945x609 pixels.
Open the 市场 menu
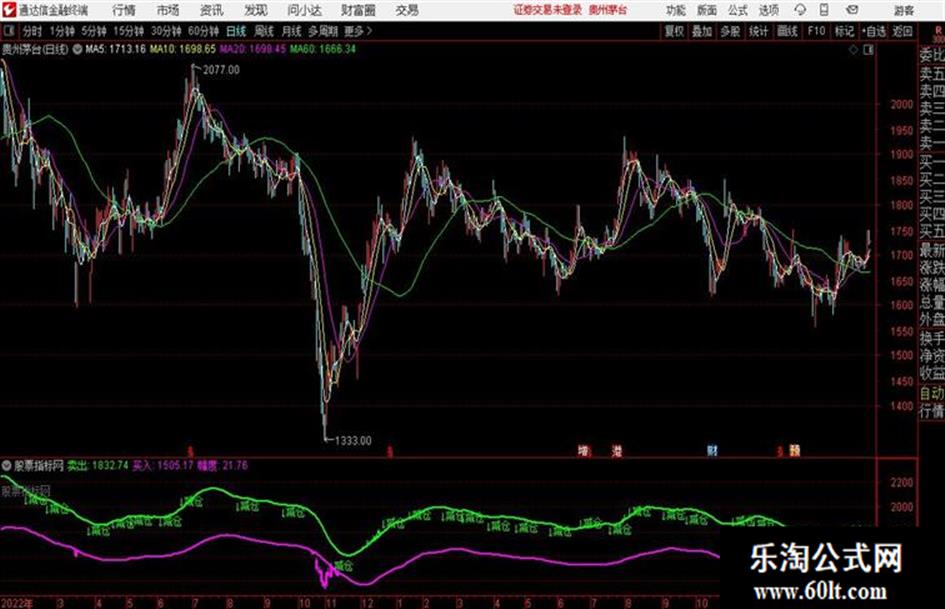(x=168, y=10)
